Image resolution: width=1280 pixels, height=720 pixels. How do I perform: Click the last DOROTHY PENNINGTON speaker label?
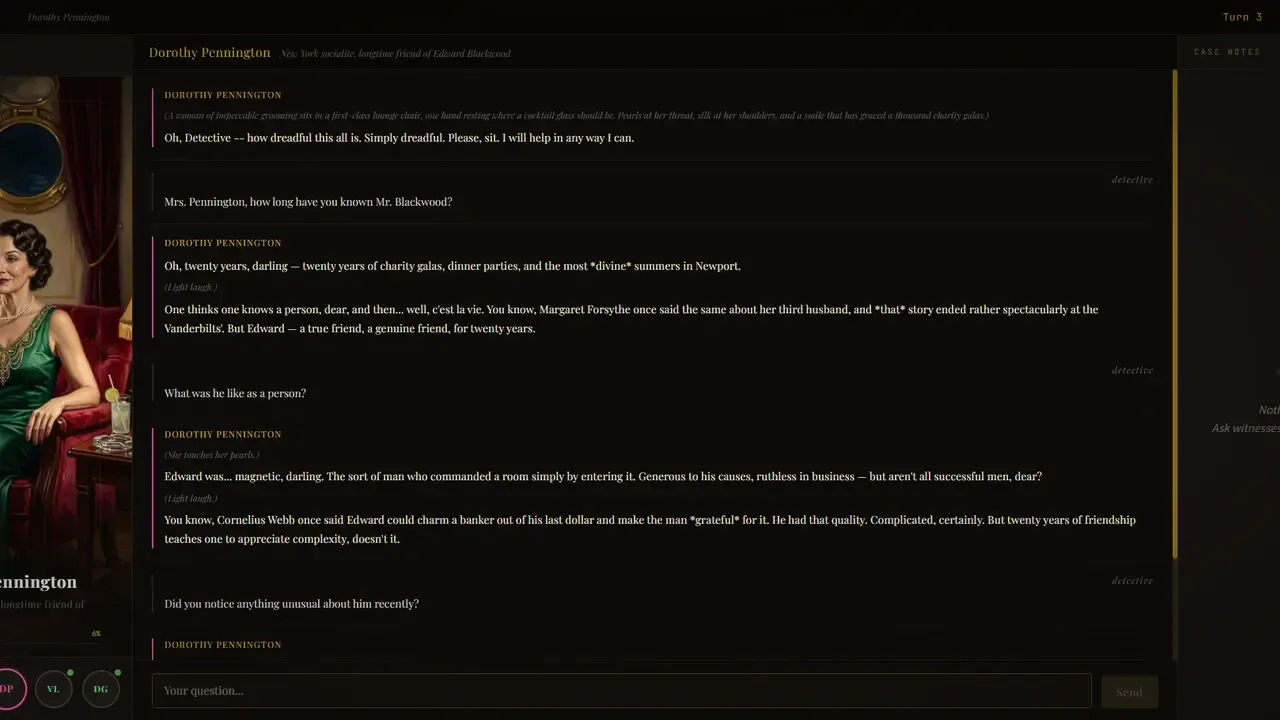coord(223,645)
